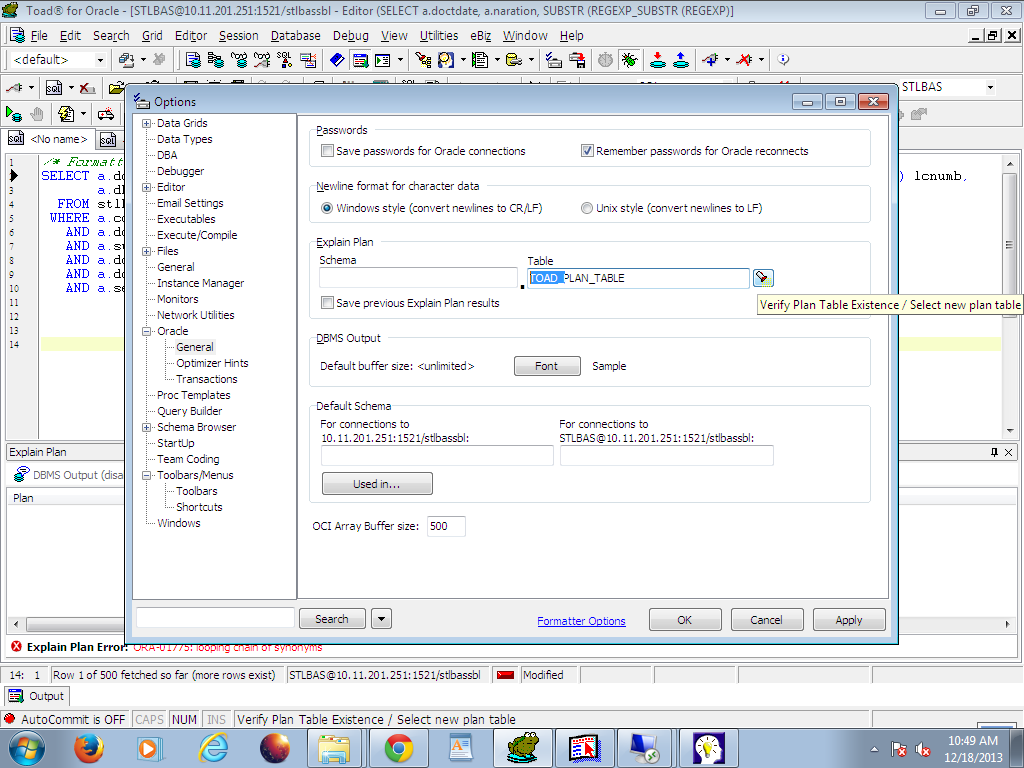This screenshot has height=768, width=1024.
Task: Click the blue book toolbar icon
Action: pyautogui.click(x=337, y=60)
